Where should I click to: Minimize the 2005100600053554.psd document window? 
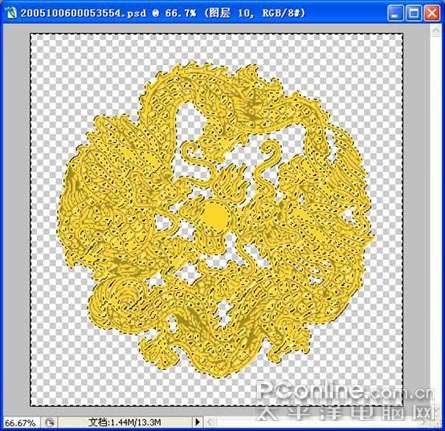tap(395, 13)
